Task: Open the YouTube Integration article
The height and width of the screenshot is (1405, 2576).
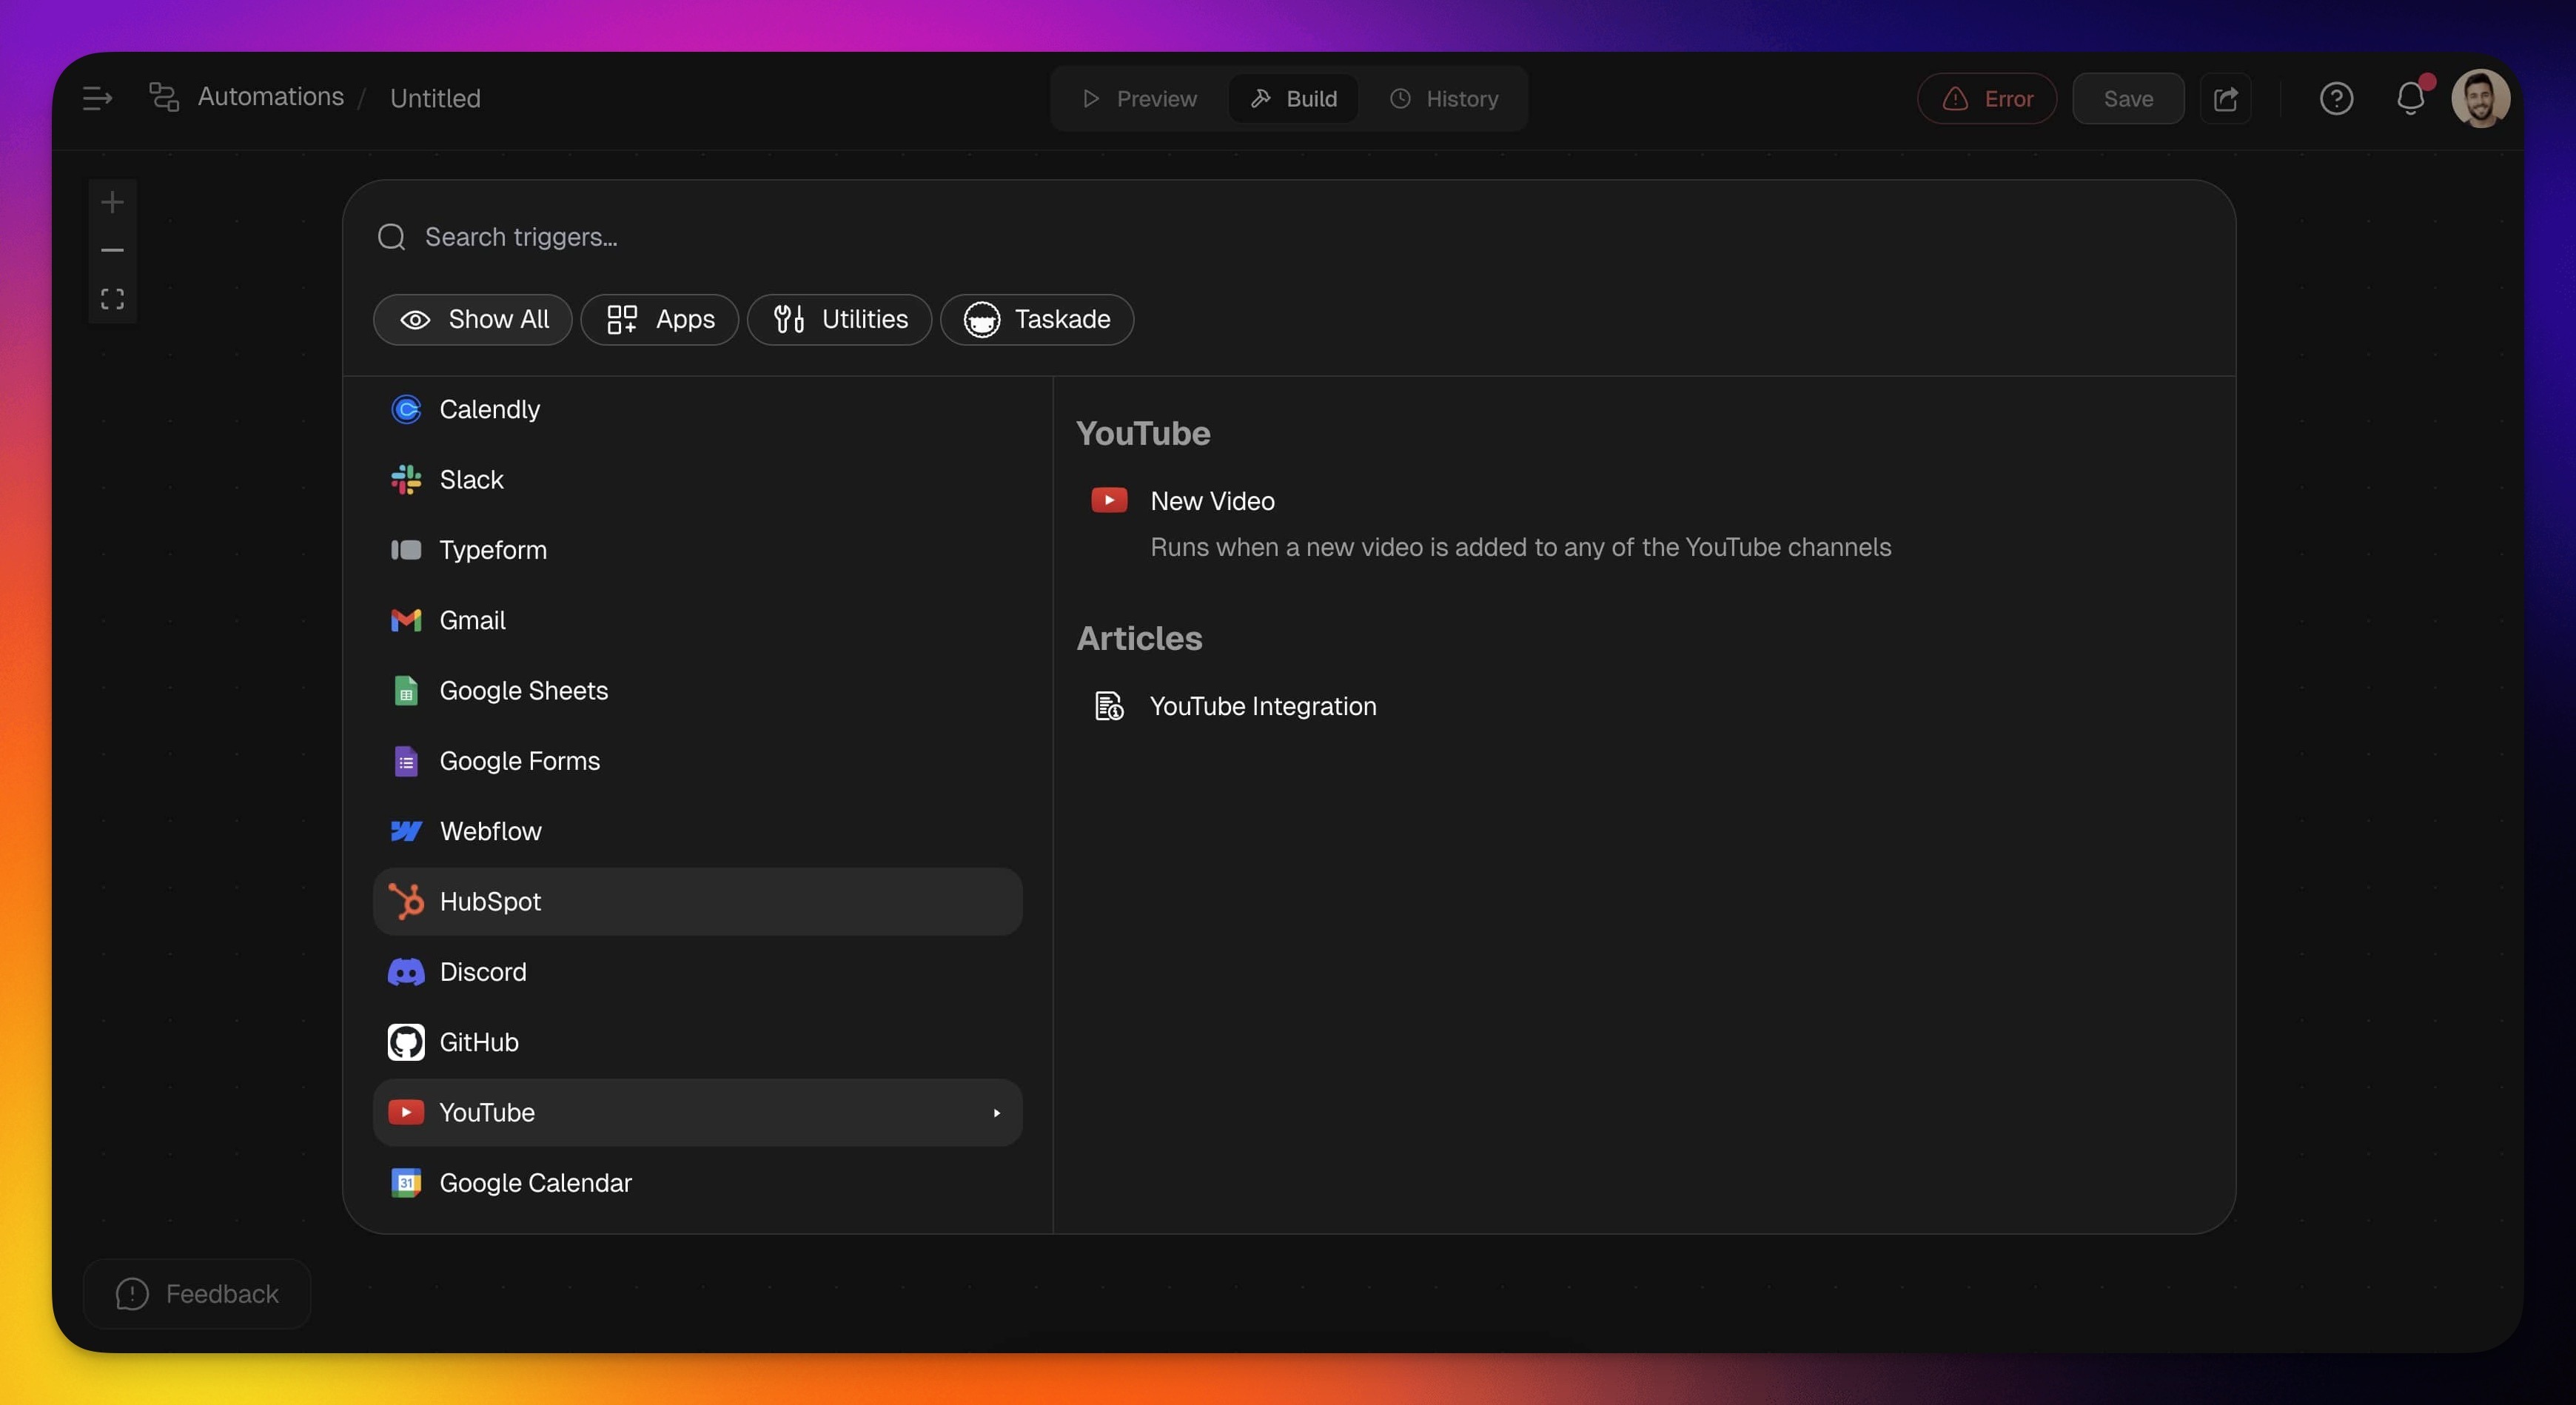Action: tap(1262, 706)
